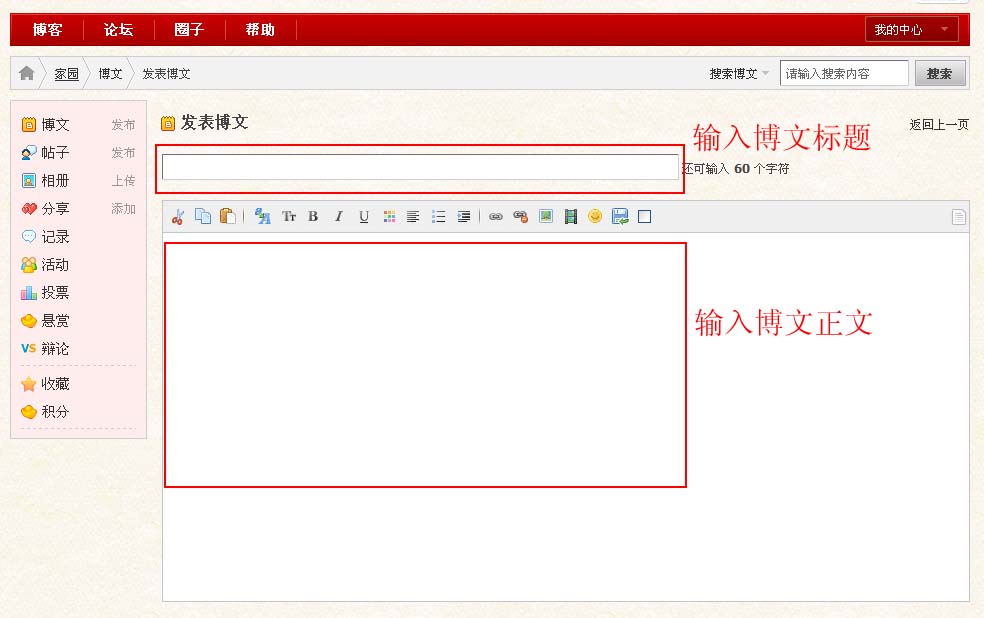This screenshot has width=984, height=618.
Task: Toggle italic formatting in editor
Action: click(338, 217)
